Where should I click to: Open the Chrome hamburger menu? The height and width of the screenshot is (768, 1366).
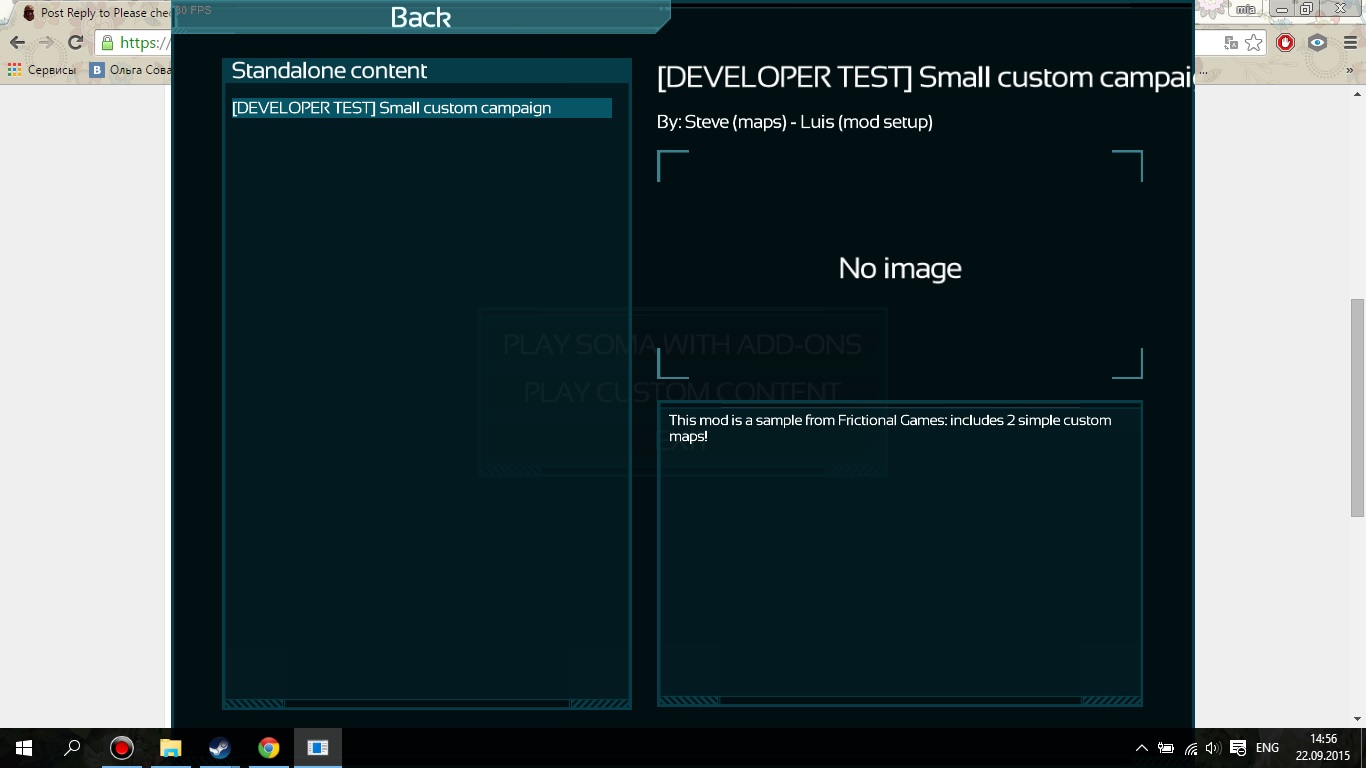[1349, 43]
